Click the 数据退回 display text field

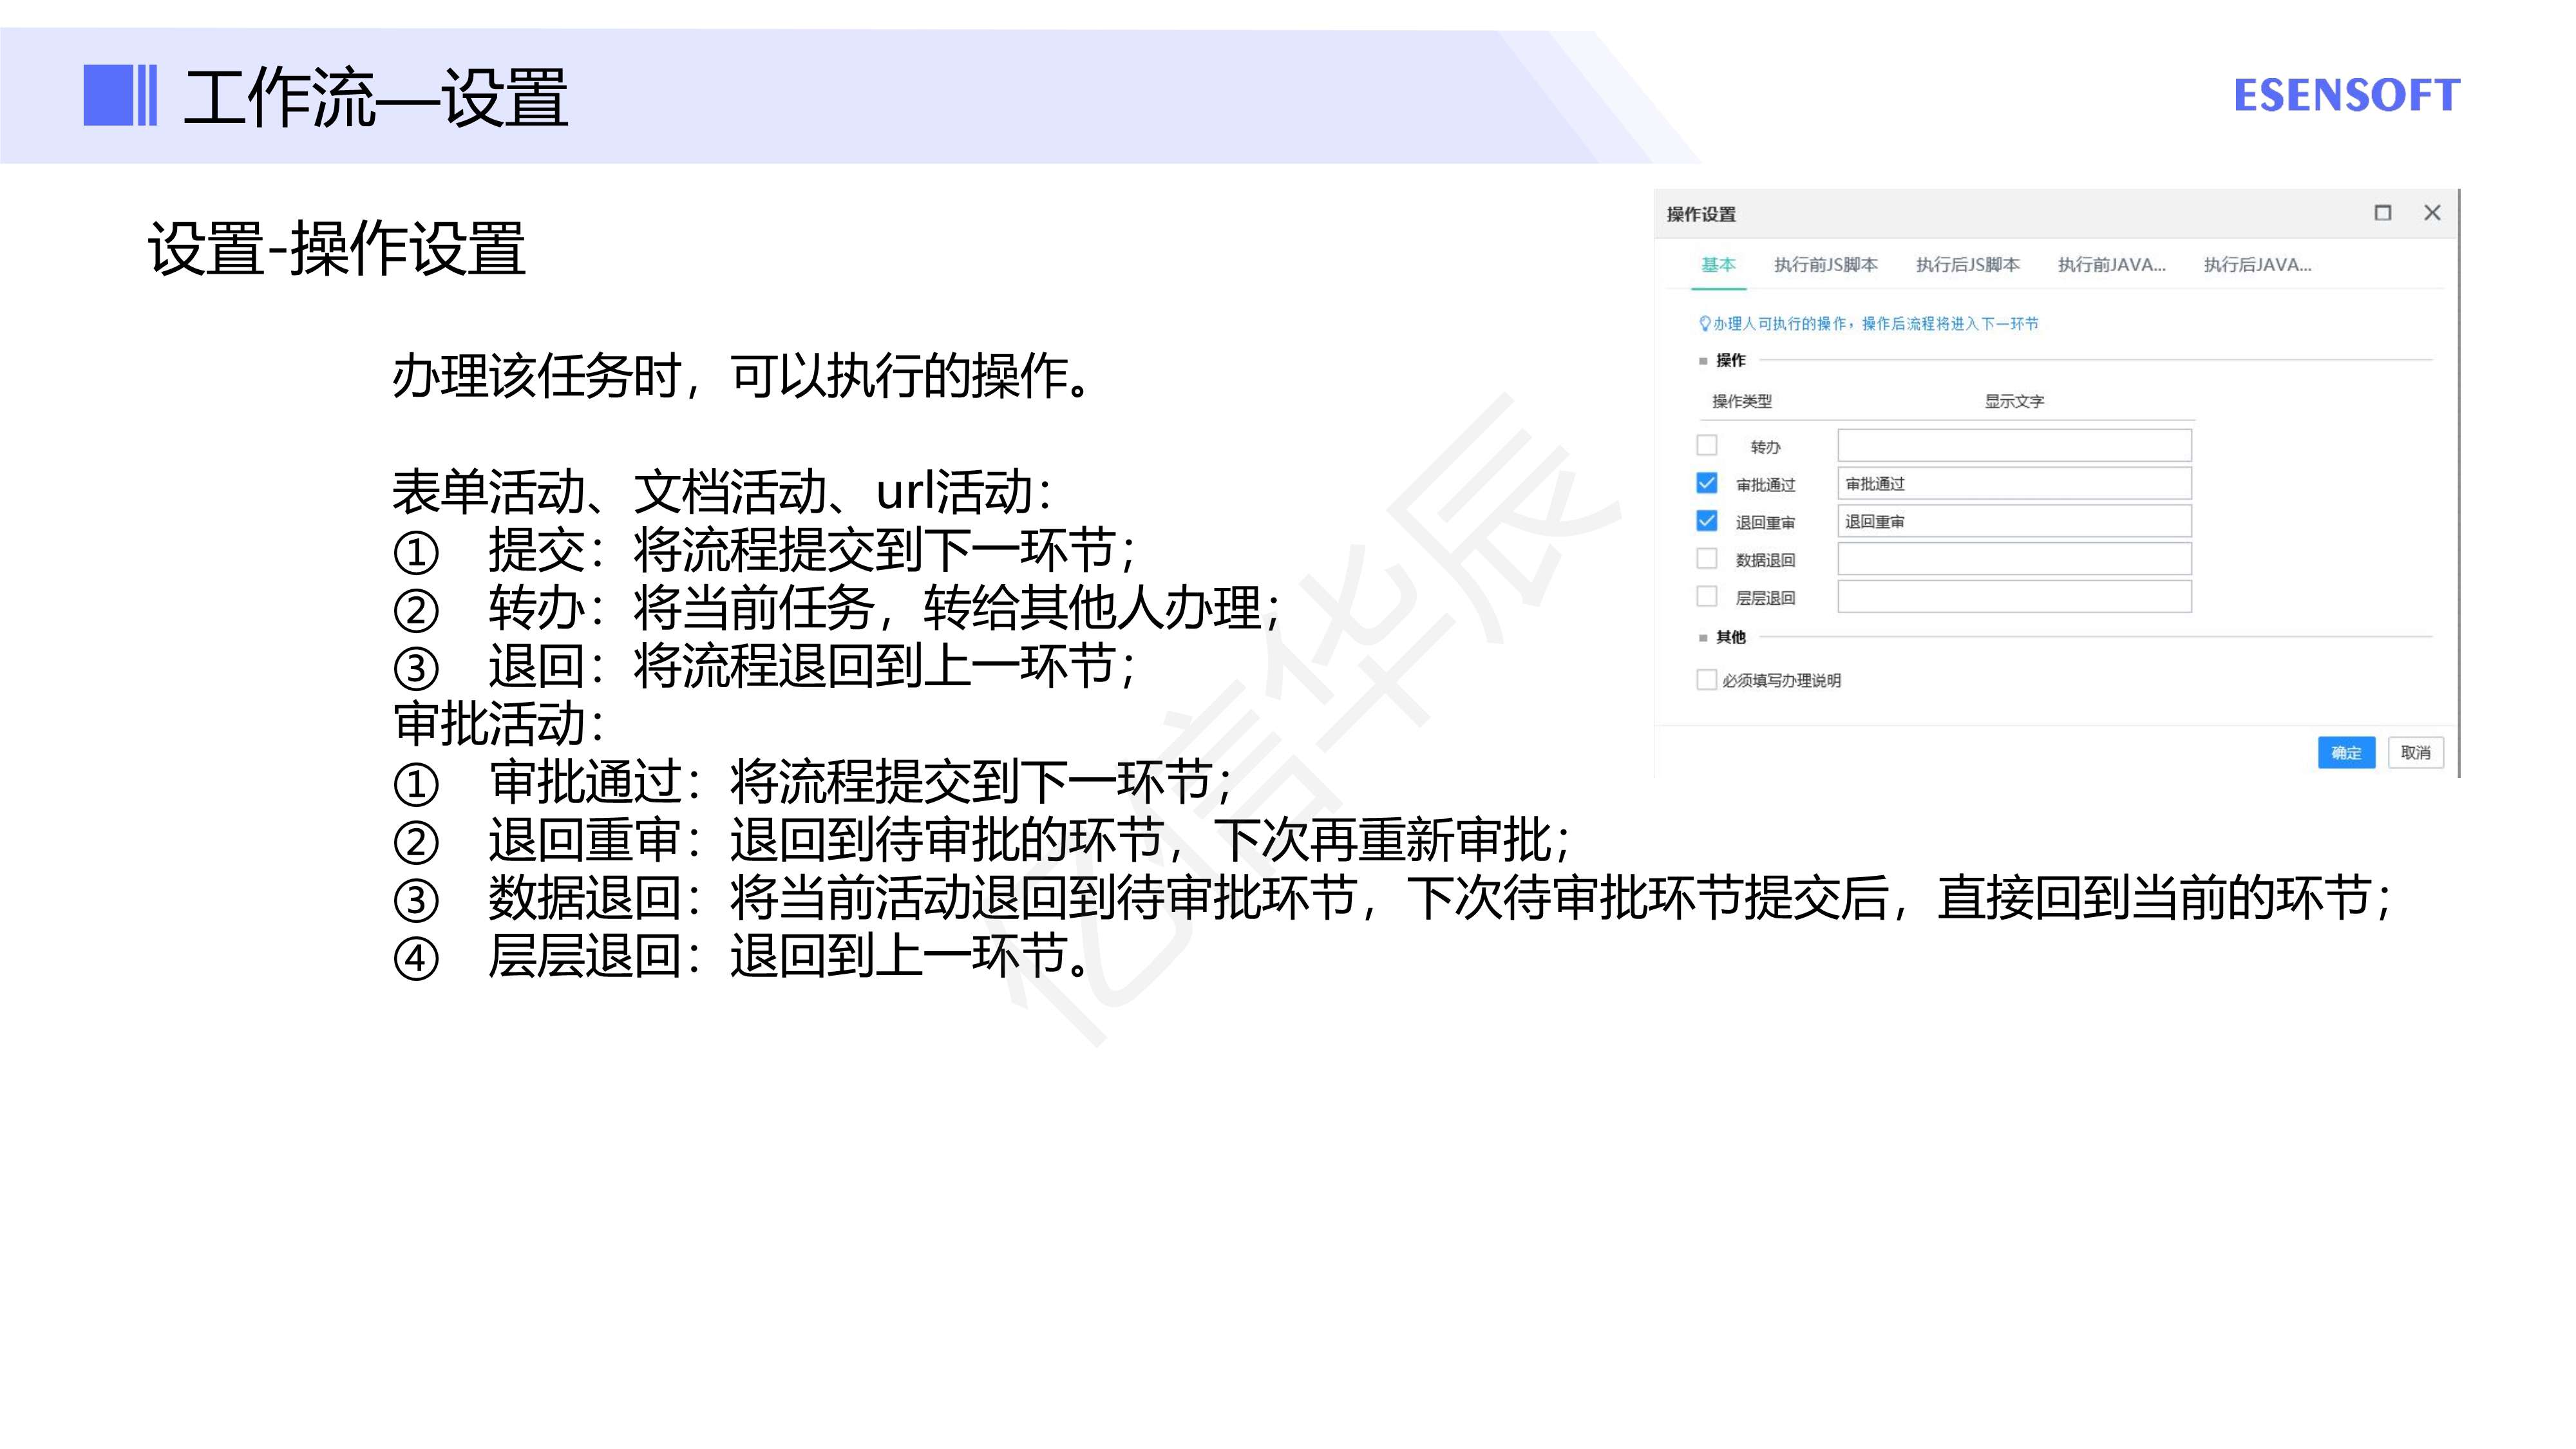[x=2014, y=558]
